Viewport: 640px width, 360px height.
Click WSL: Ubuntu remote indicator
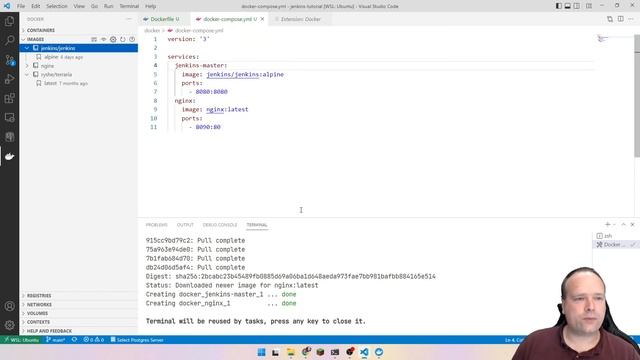click(x=21, y=340)
